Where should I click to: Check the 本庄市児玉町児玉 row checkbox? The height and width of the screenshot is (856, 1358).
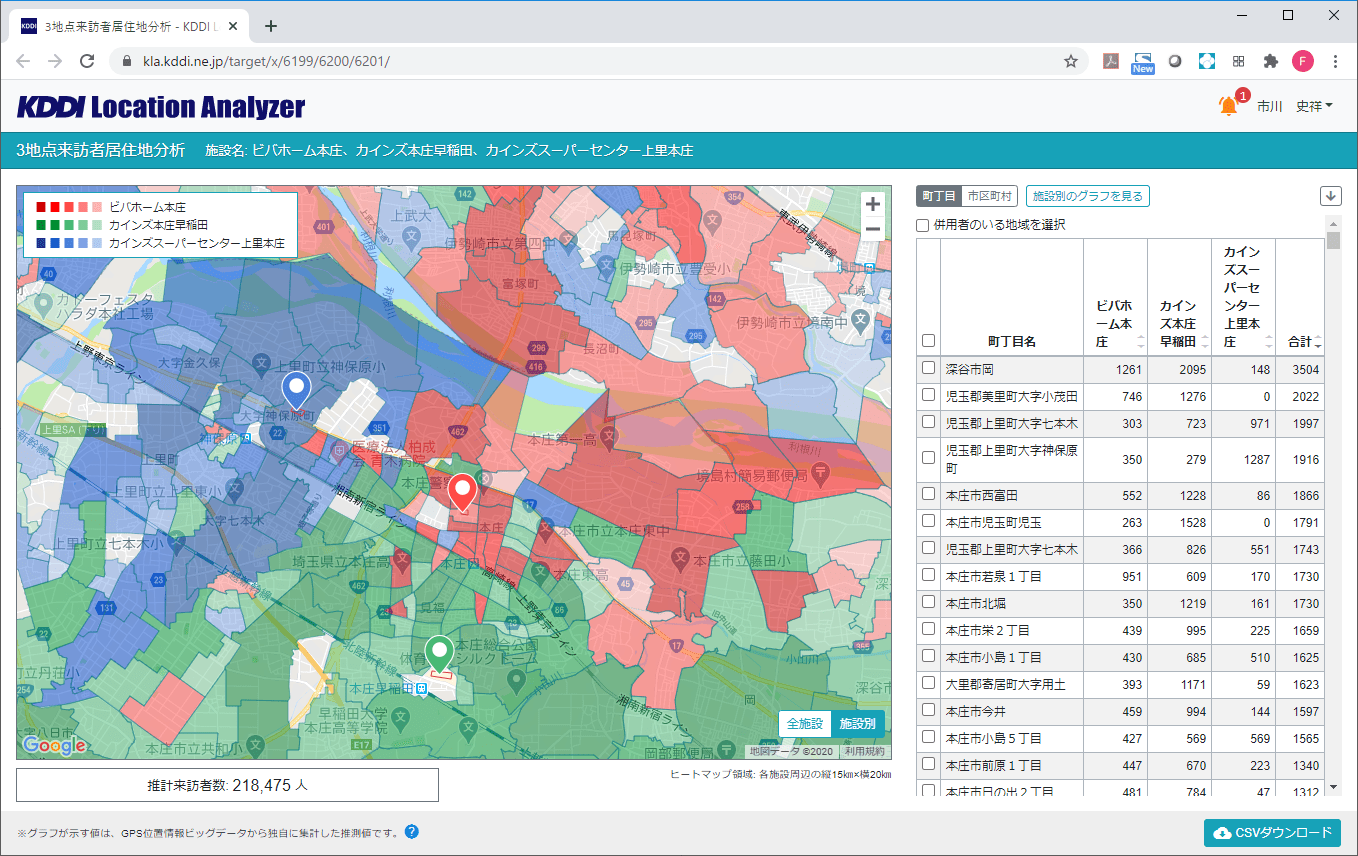[929, 521]
